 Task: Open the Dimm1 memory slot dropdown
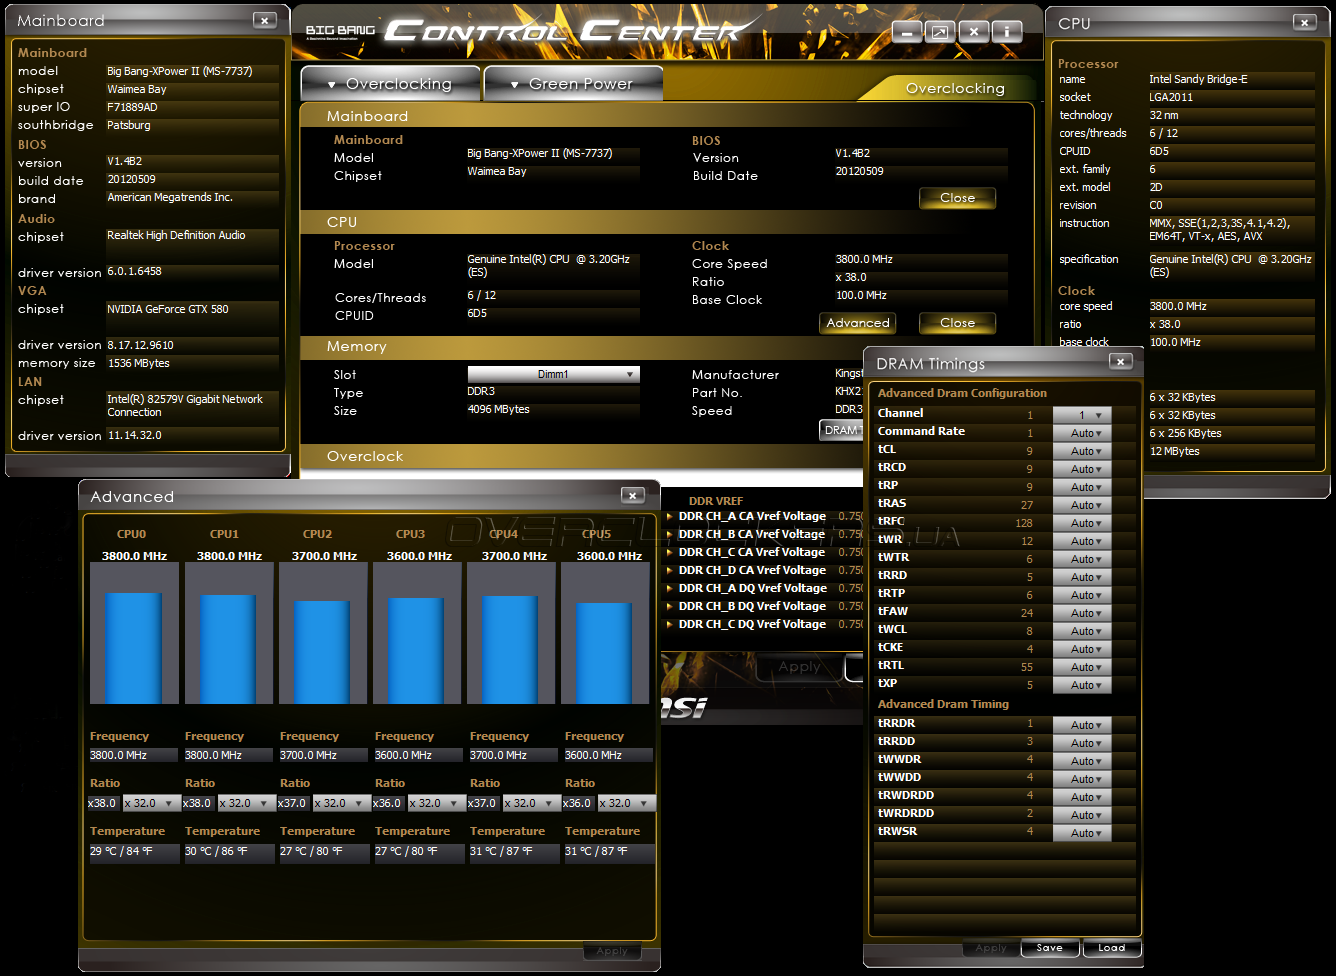click(x=553, y=374)
